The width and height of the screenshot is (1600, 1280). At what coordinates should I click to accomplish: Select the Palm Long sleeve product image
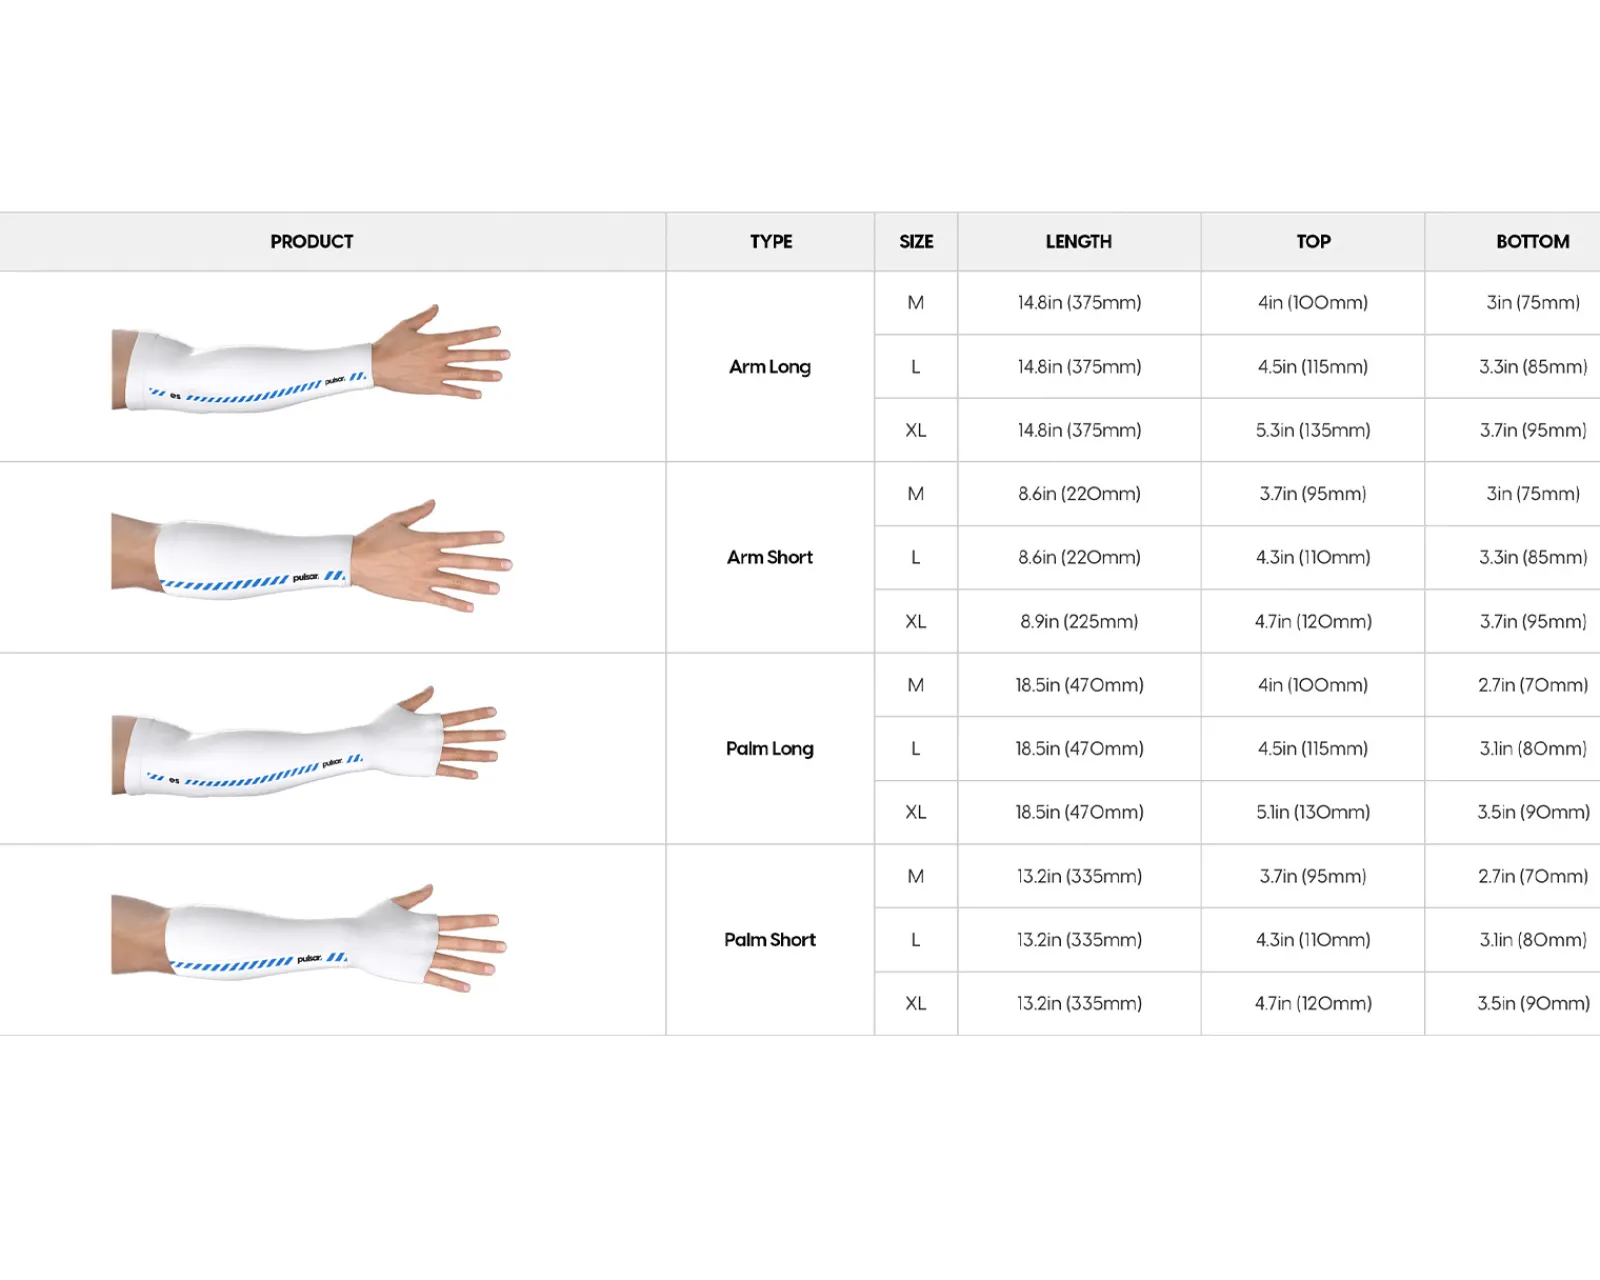pos(310,745)
